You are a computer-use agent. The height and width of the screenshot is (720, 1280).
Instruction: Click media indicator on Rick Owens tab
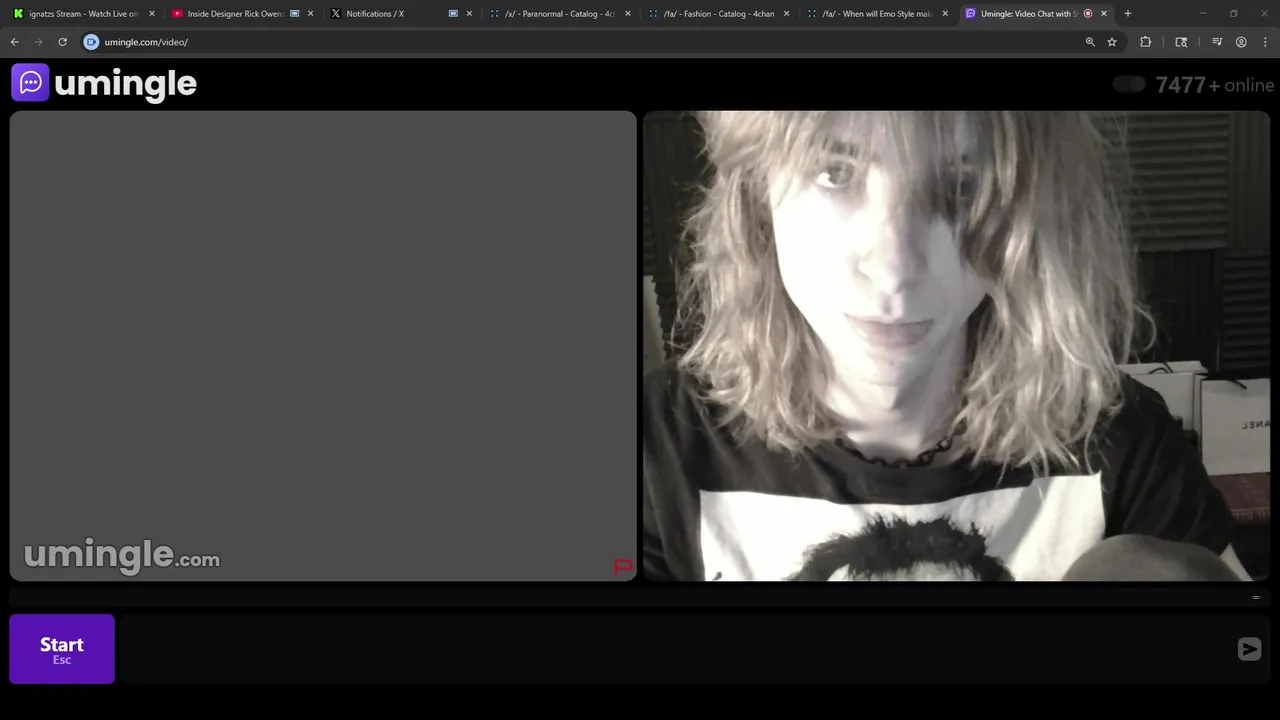(x=295, y=14)
